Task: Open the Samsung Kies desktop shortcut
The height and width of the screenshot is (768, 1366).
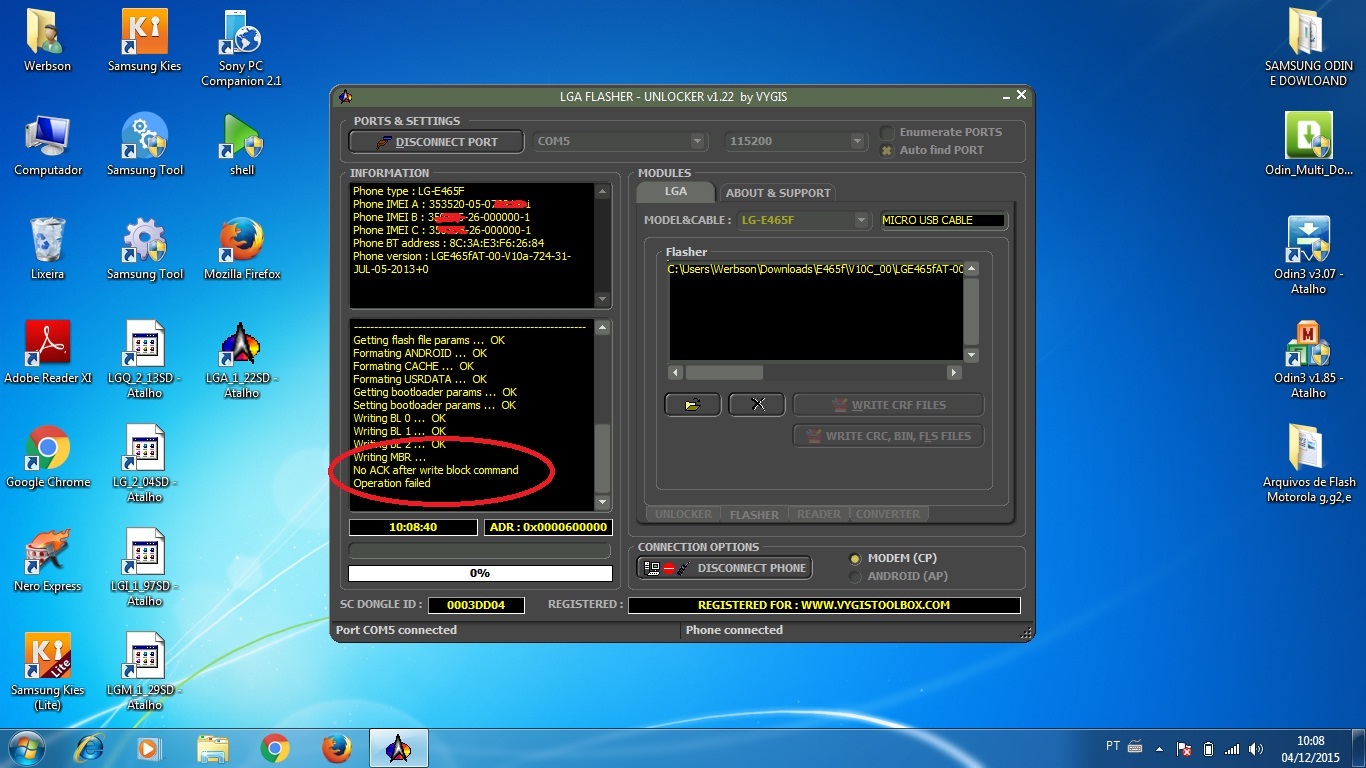Action: [x=144, y=40]
